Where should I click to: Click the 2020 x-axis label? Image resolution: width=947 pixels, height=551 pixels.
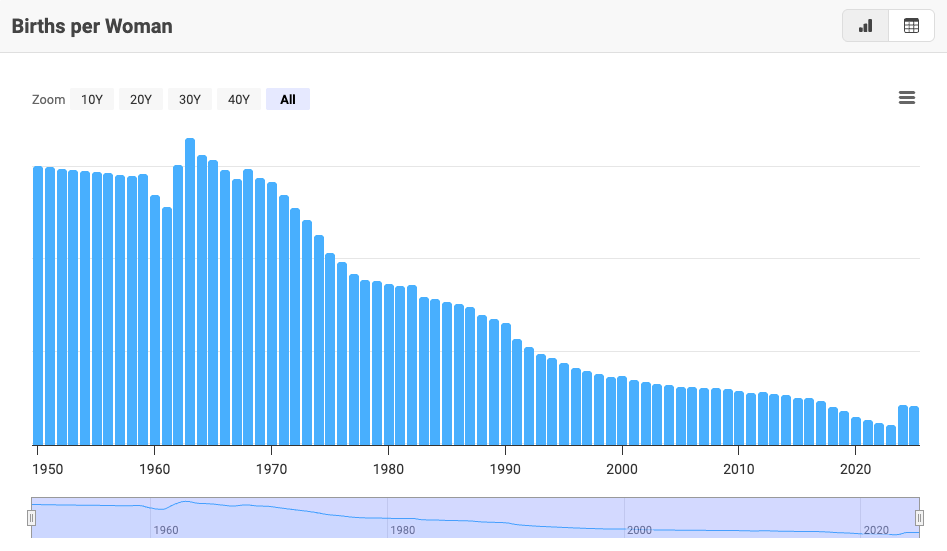click(855, 469)
